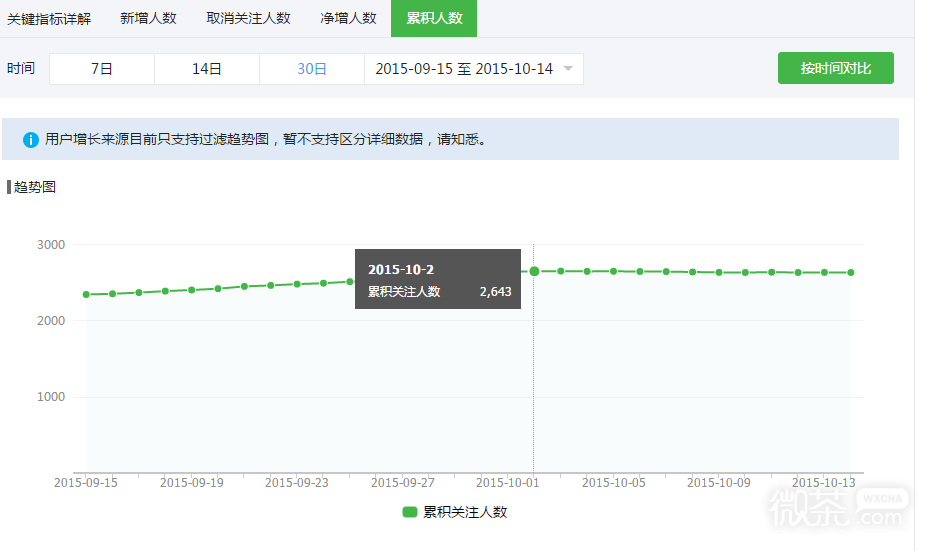Click the highlighted 2015-10-2 data point
929x551 pixels.
[534, 271]
